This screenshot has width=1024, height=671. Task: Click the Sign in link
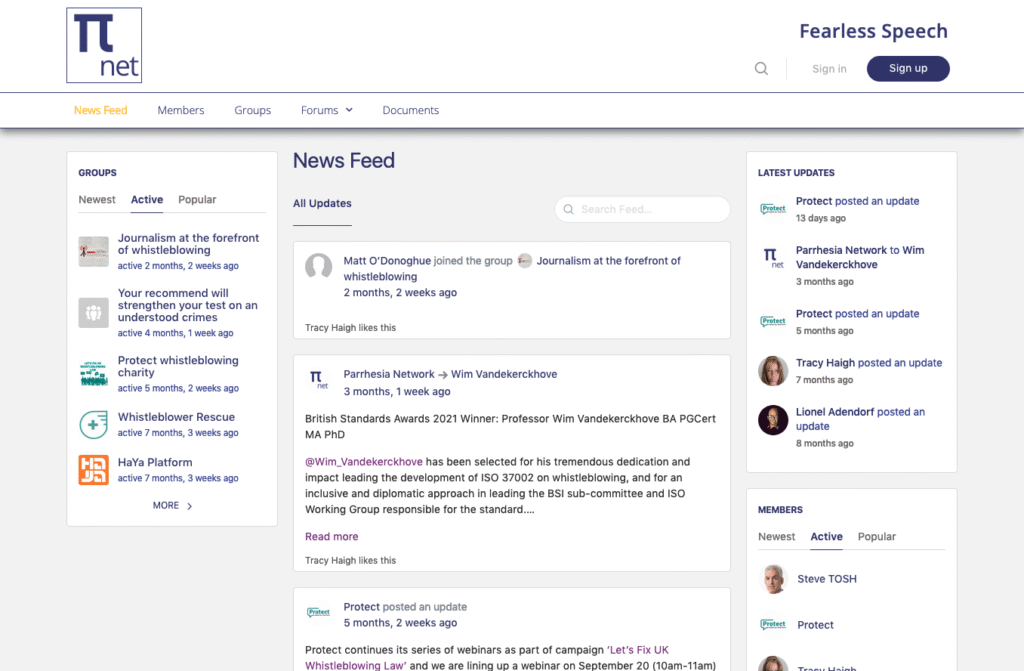829,69
